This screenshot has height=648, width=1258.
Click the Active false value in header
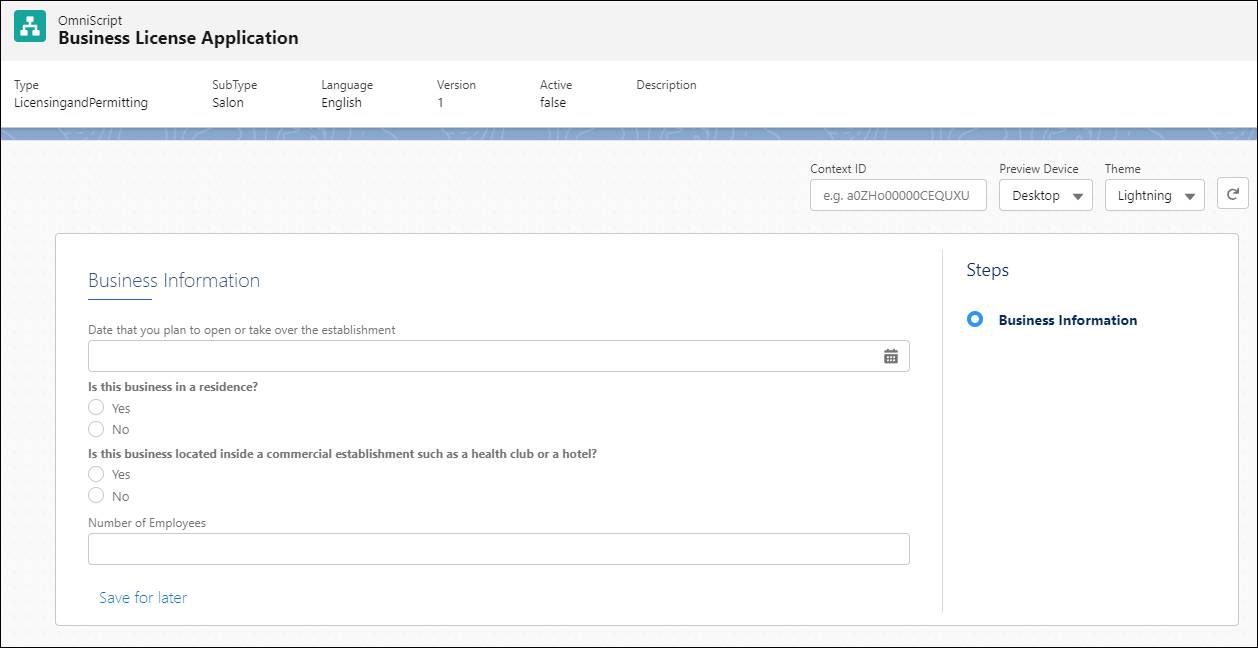553,101
